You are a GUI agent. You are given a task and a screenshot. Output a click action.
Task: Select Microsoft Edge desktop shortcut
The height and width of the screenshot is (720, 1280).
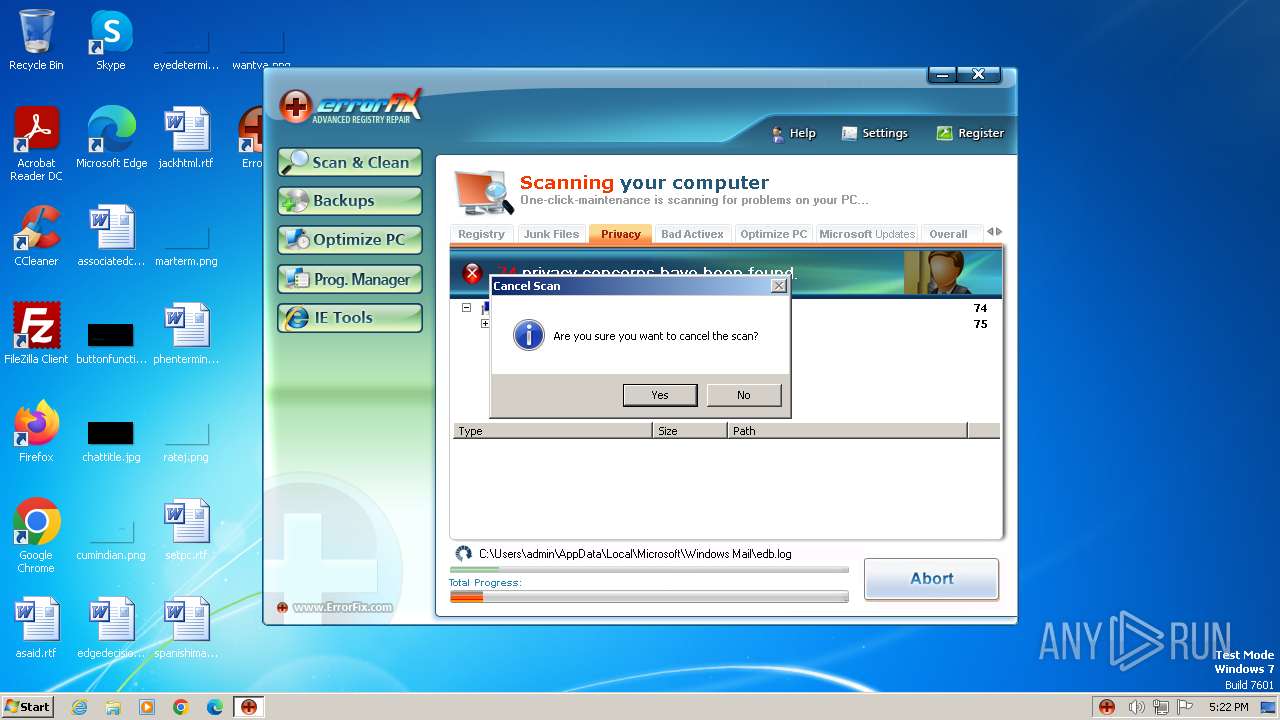[111, 138]
